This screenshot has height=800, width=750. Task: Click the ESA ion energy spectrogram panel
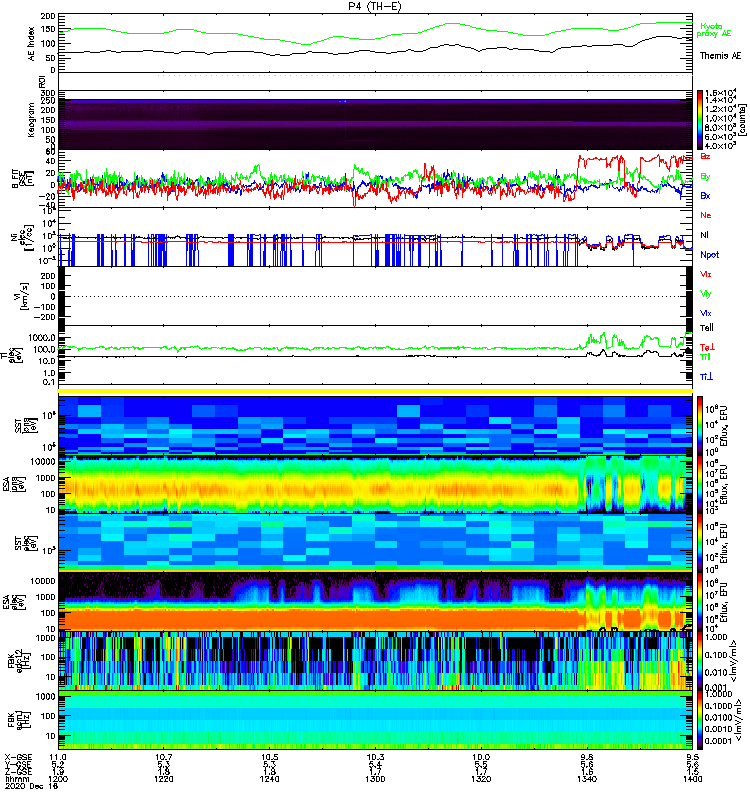(x=375, y=484)
